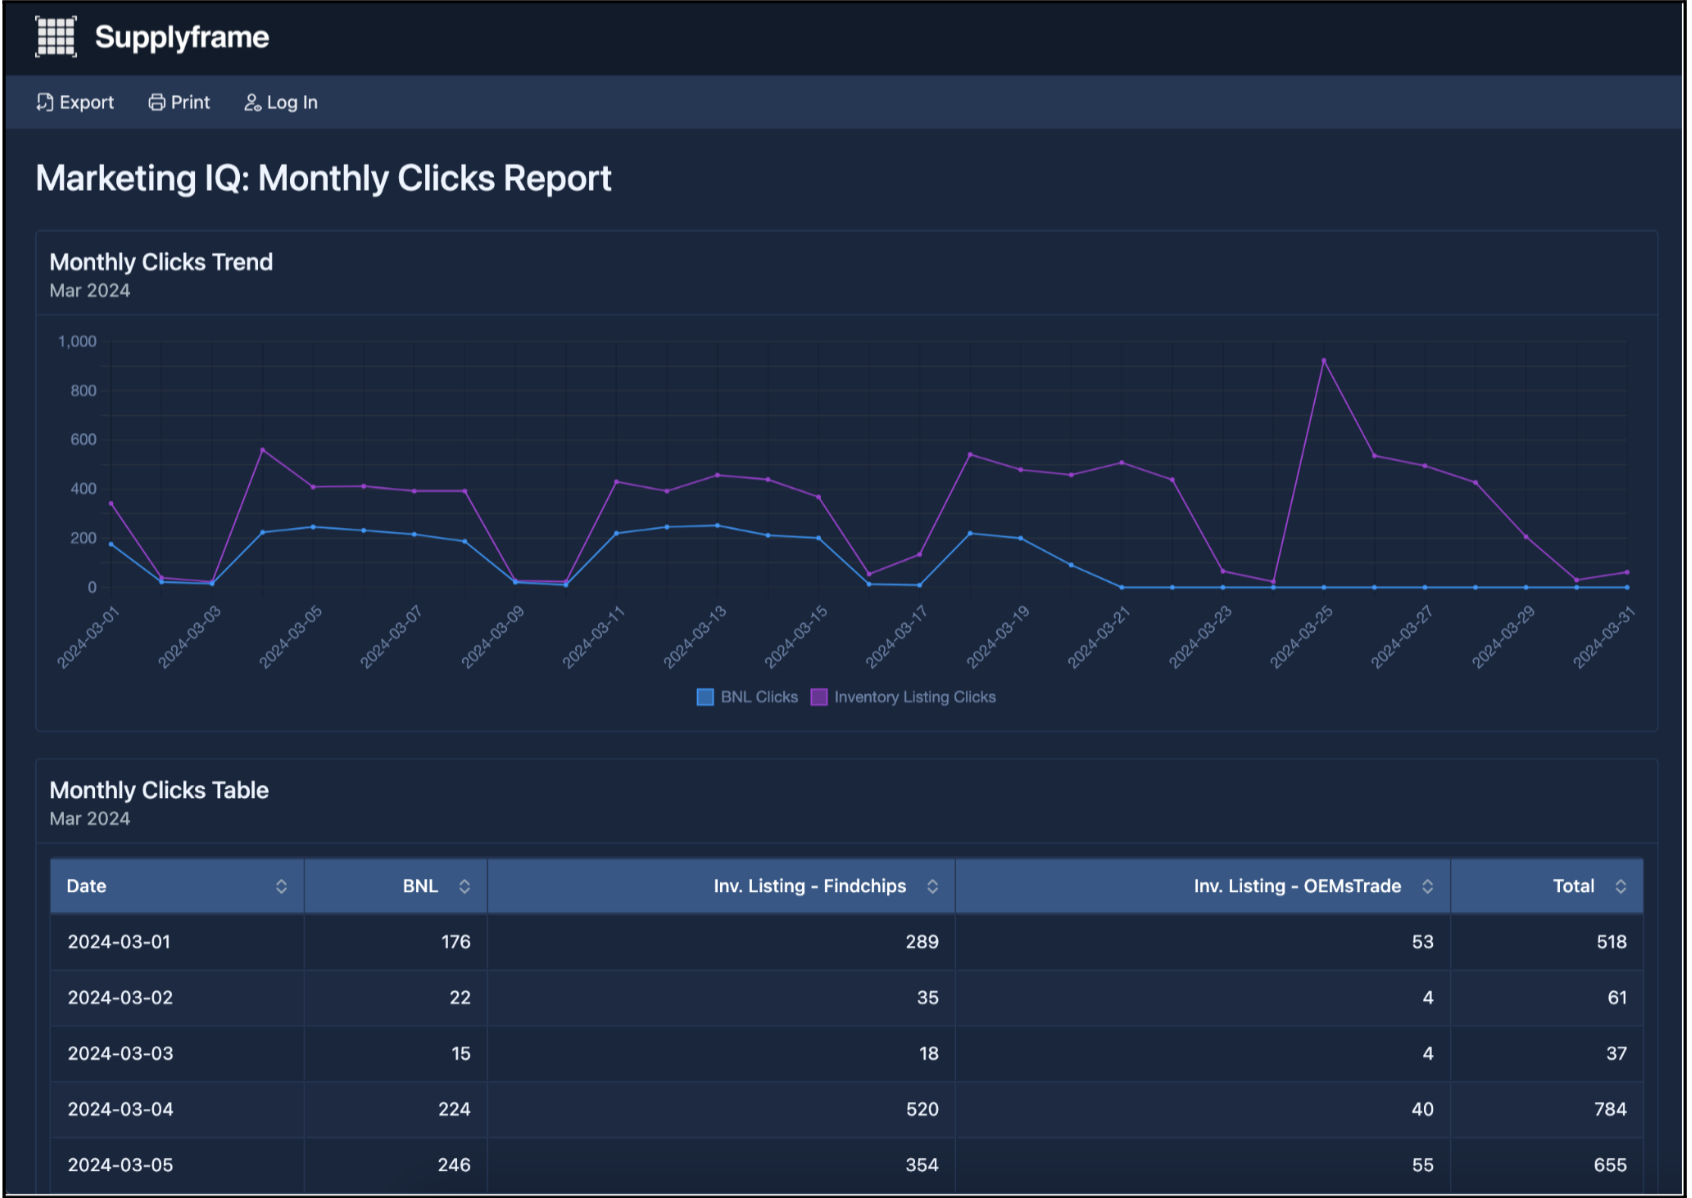1692x1198 pixels.
Task: Open the Export menu item
Action: (86, 102)
